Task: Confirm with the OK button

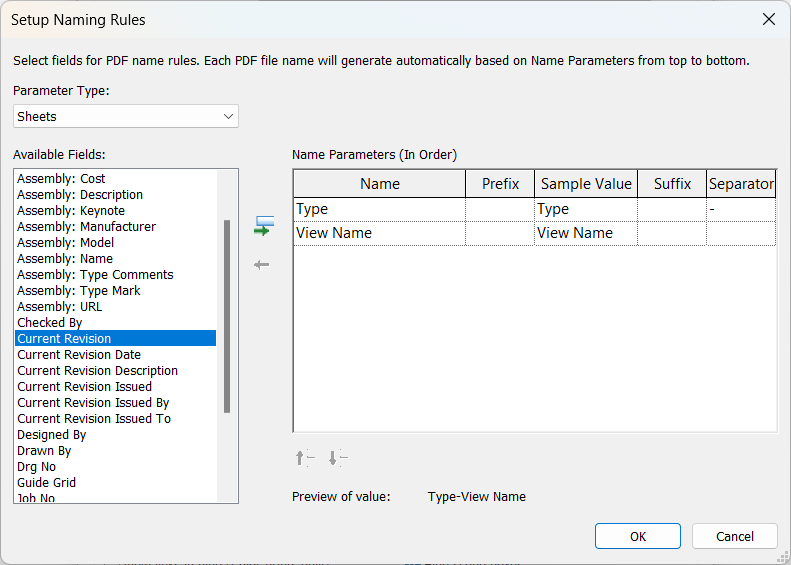Action: pos(638,536)
